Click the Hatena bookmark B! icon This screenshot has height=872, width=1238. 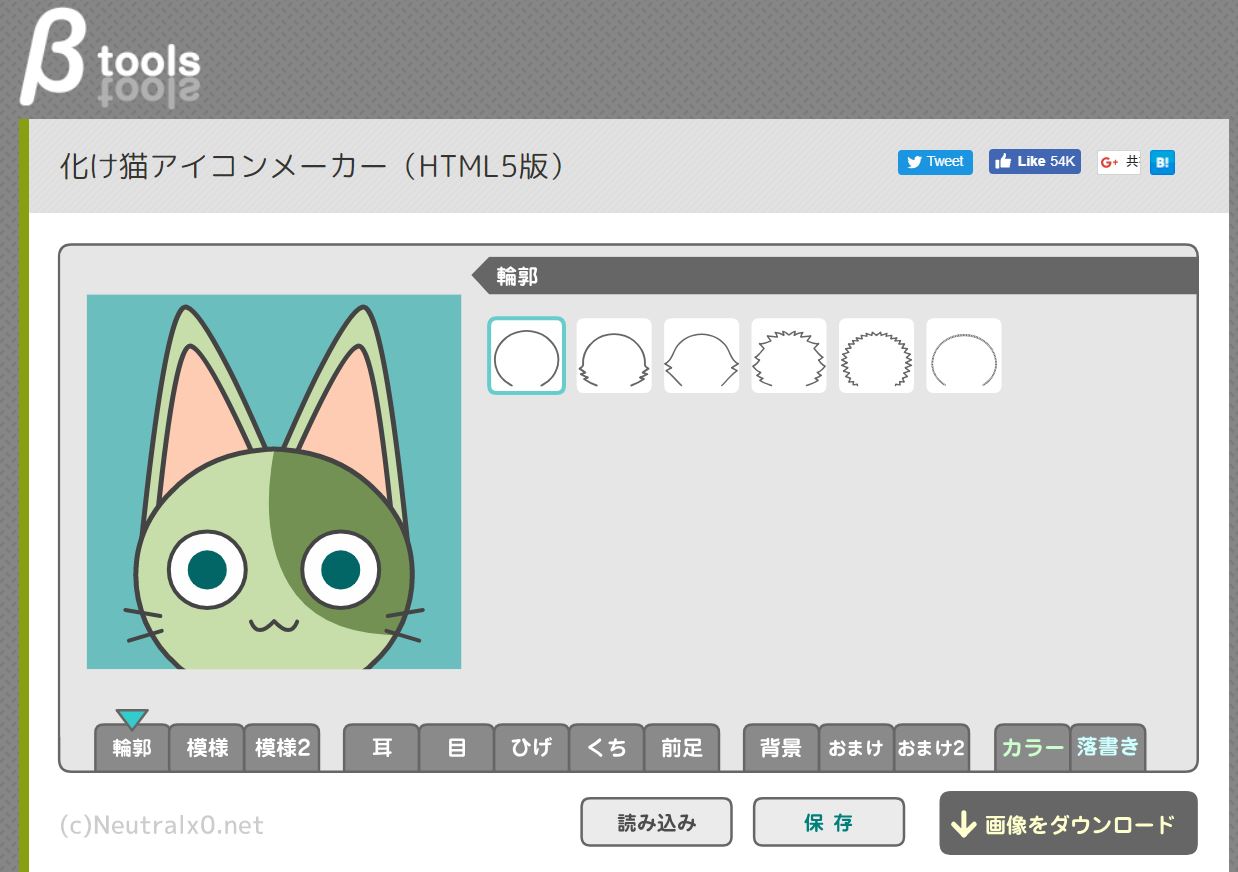click(1162, 162)
